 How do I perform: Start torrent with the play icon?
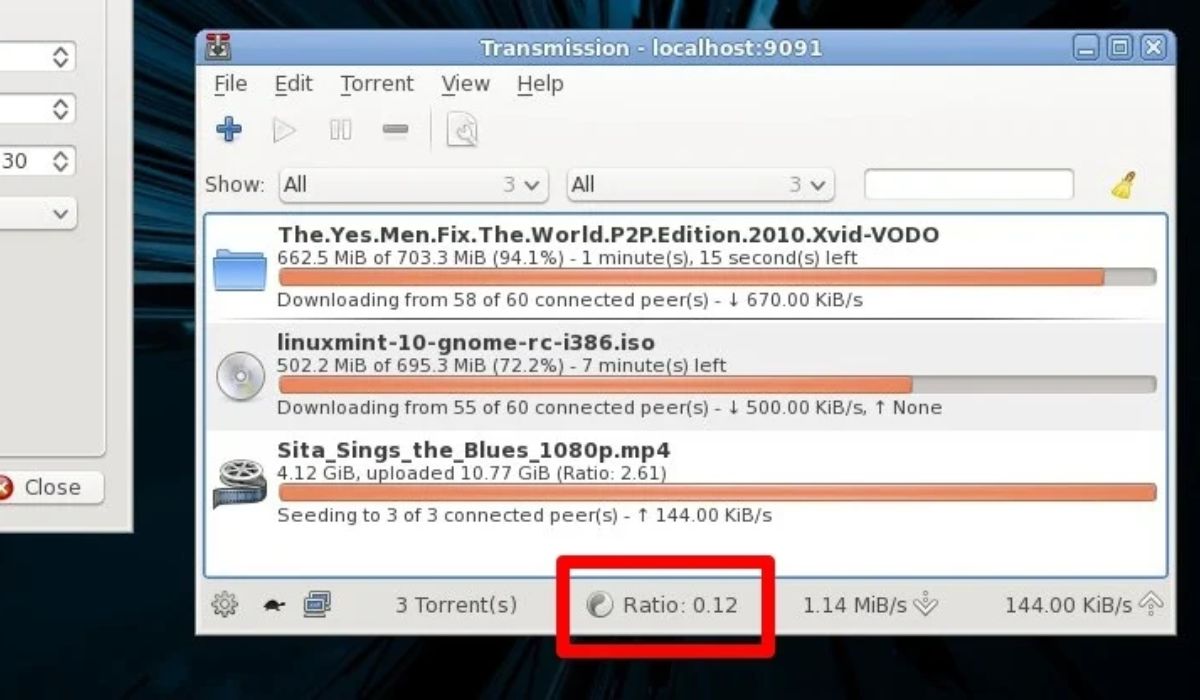tap(284, 130)
